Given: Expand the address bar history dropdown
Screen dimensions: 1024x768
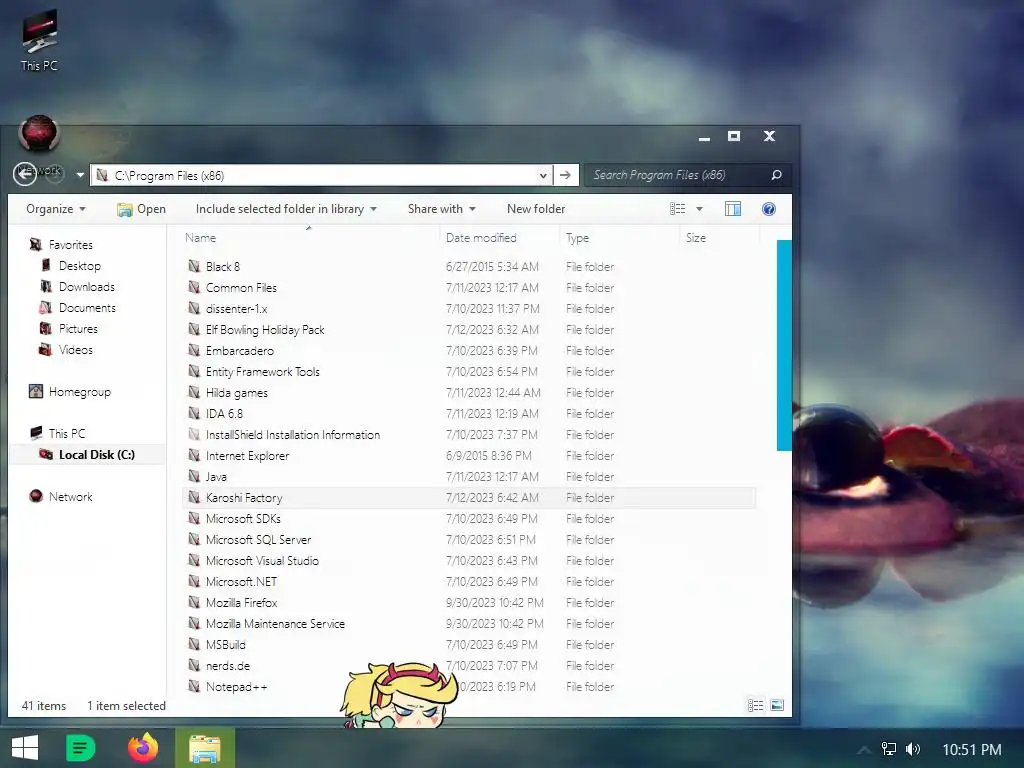Looking at the screenshot, I should (x=543, y=175).
